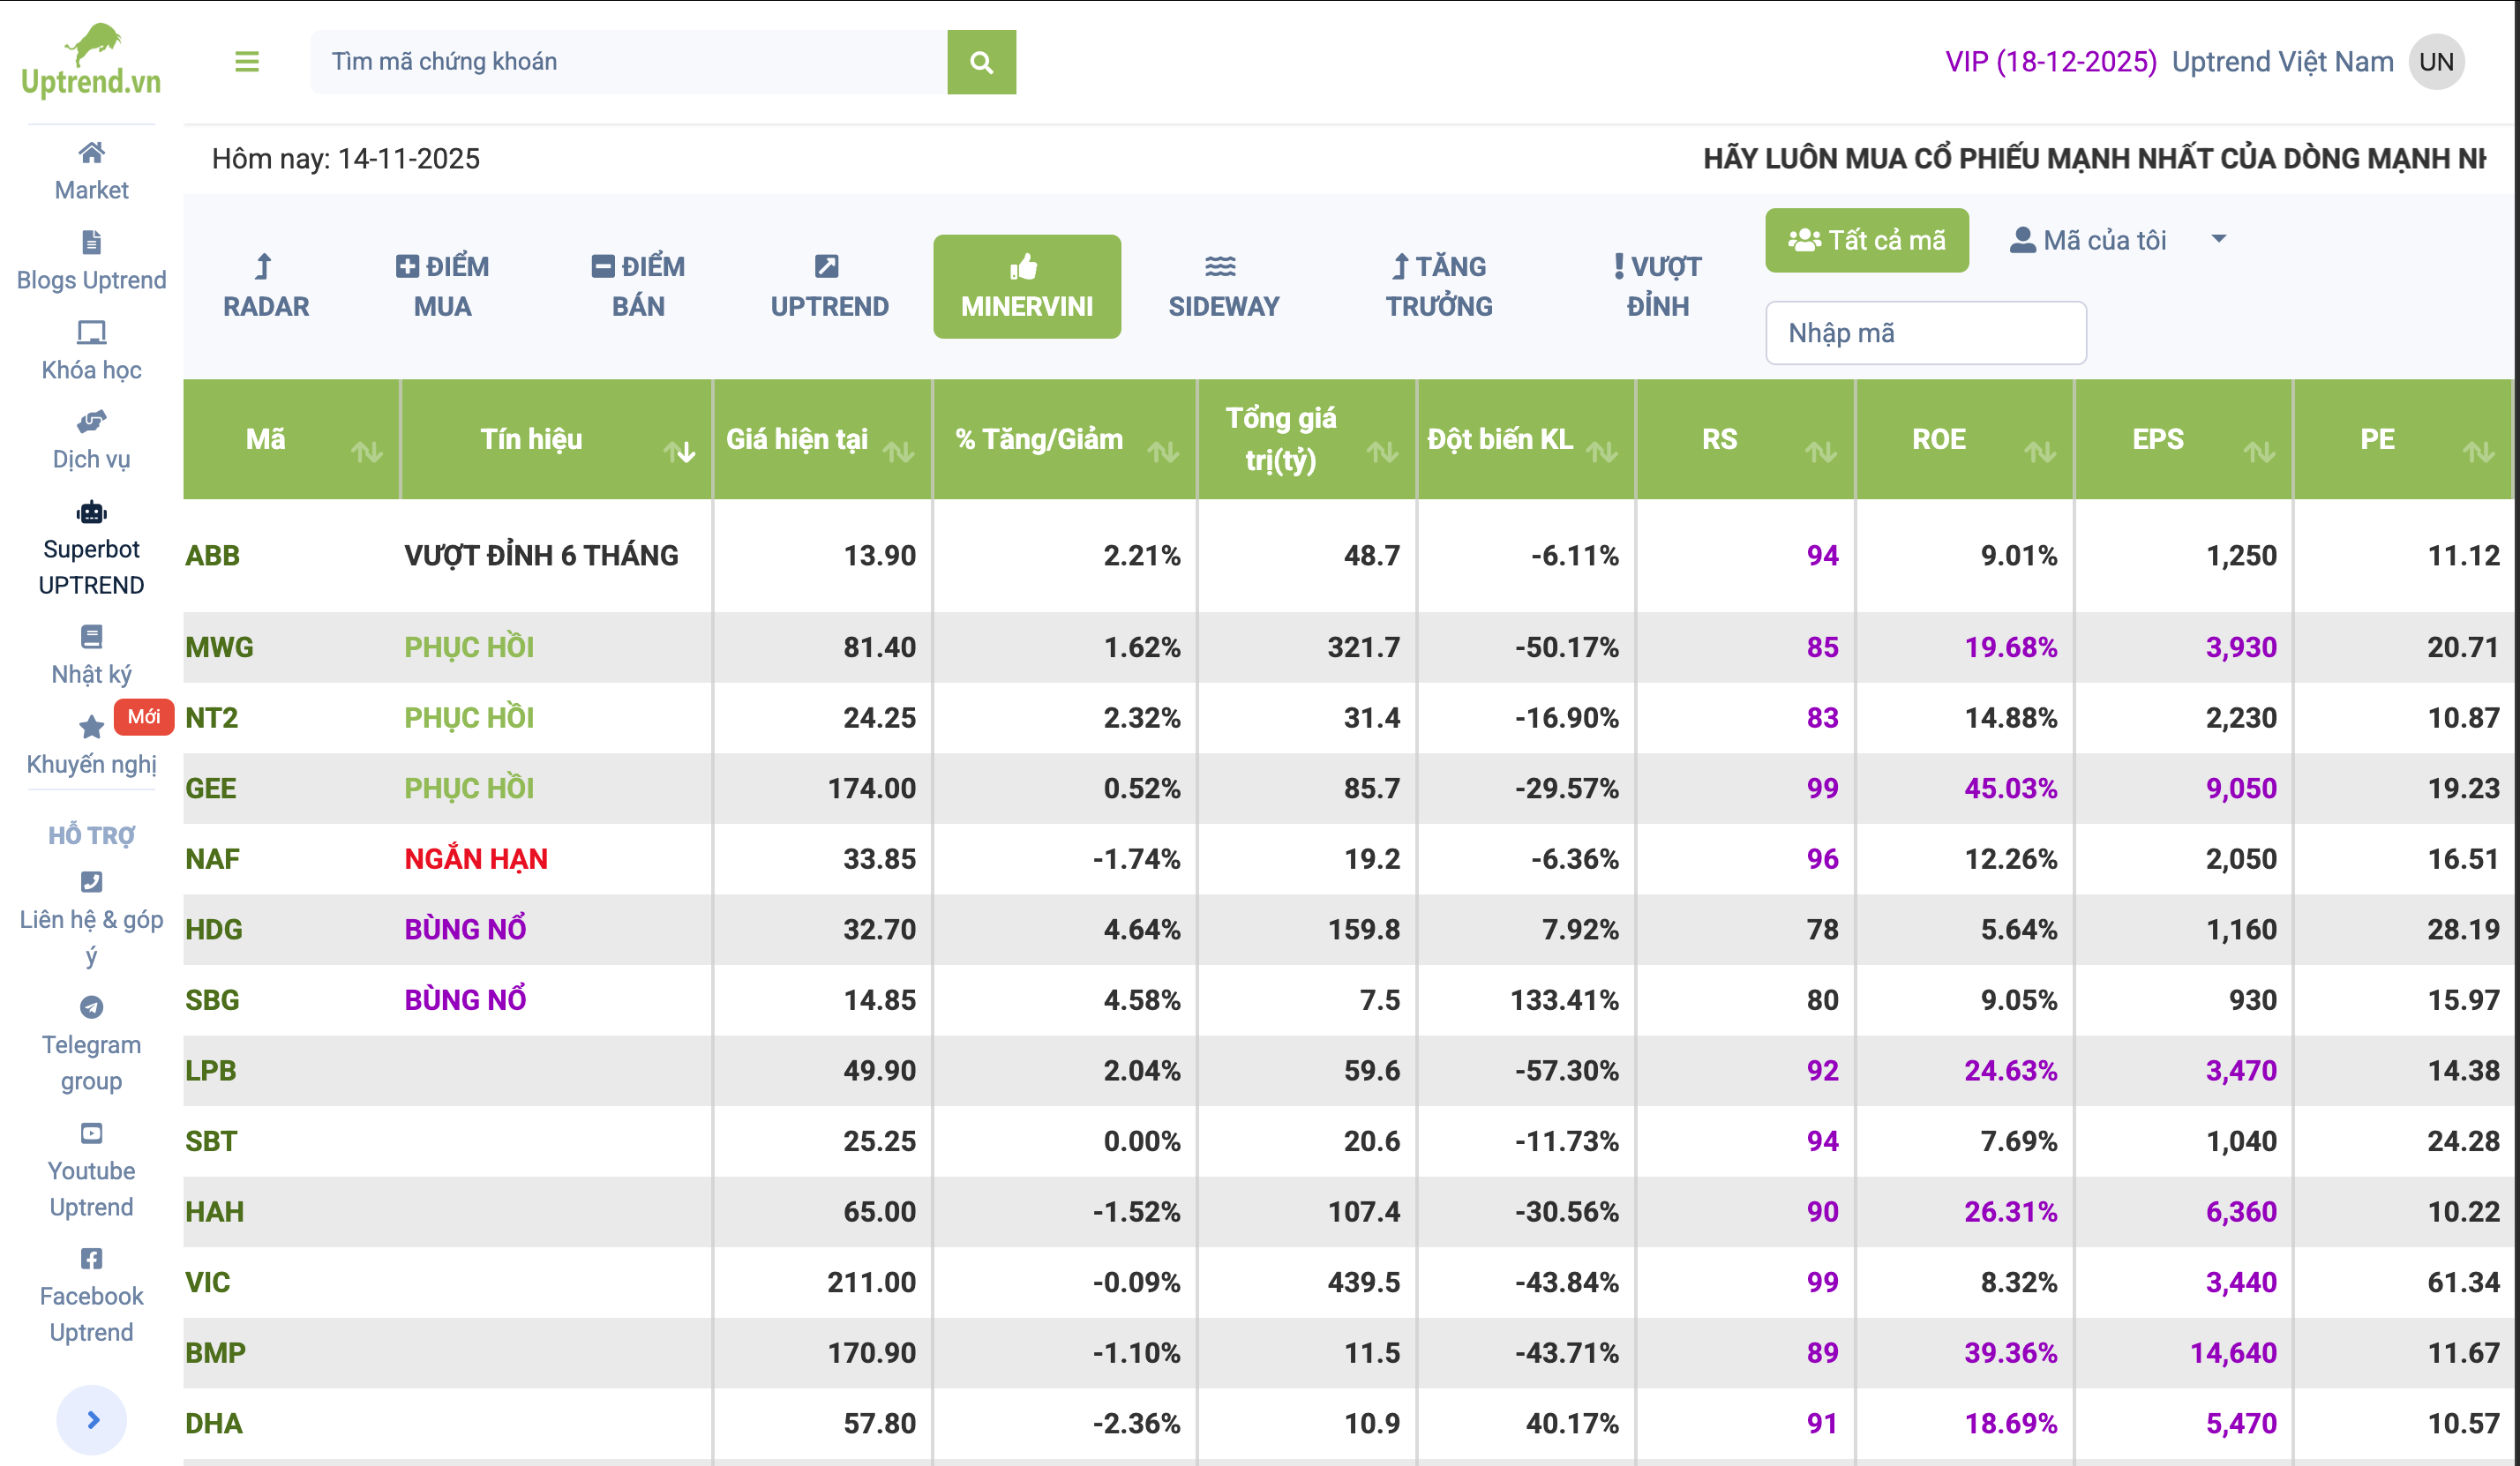The height and width of the screenshot is (1466, 2520).
Task: Toggle the hamburger menu icon
Action: 247,62
